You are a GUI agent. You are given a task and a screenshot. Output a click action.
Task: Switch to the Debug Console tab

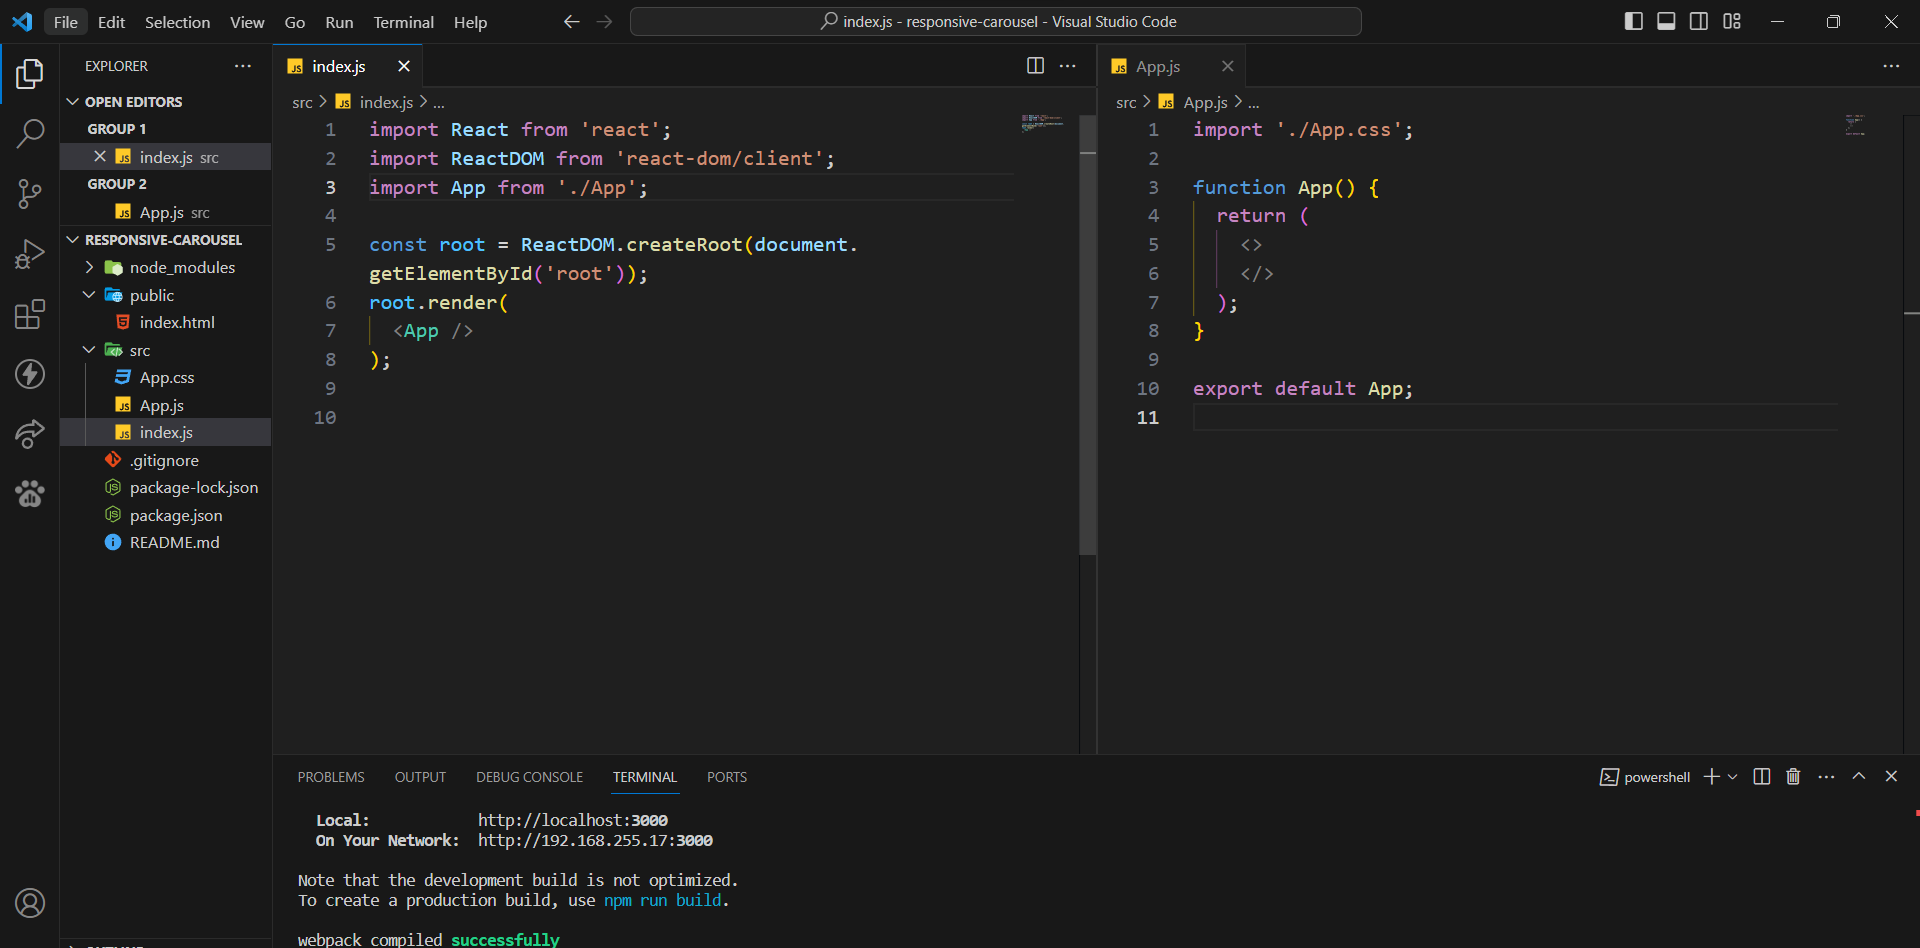529,777
